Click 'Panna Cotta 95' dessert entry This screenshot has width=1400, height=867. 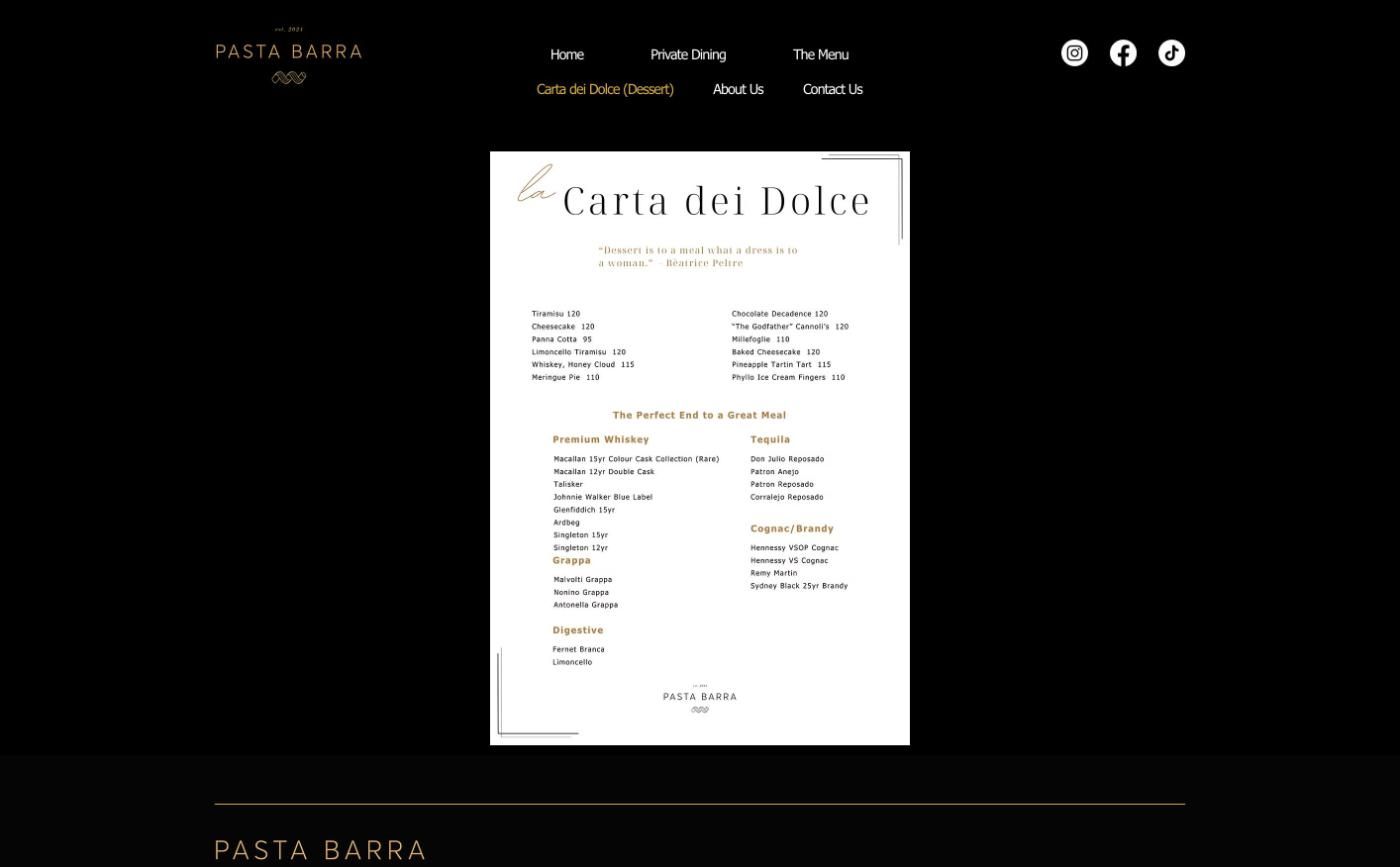561,339
